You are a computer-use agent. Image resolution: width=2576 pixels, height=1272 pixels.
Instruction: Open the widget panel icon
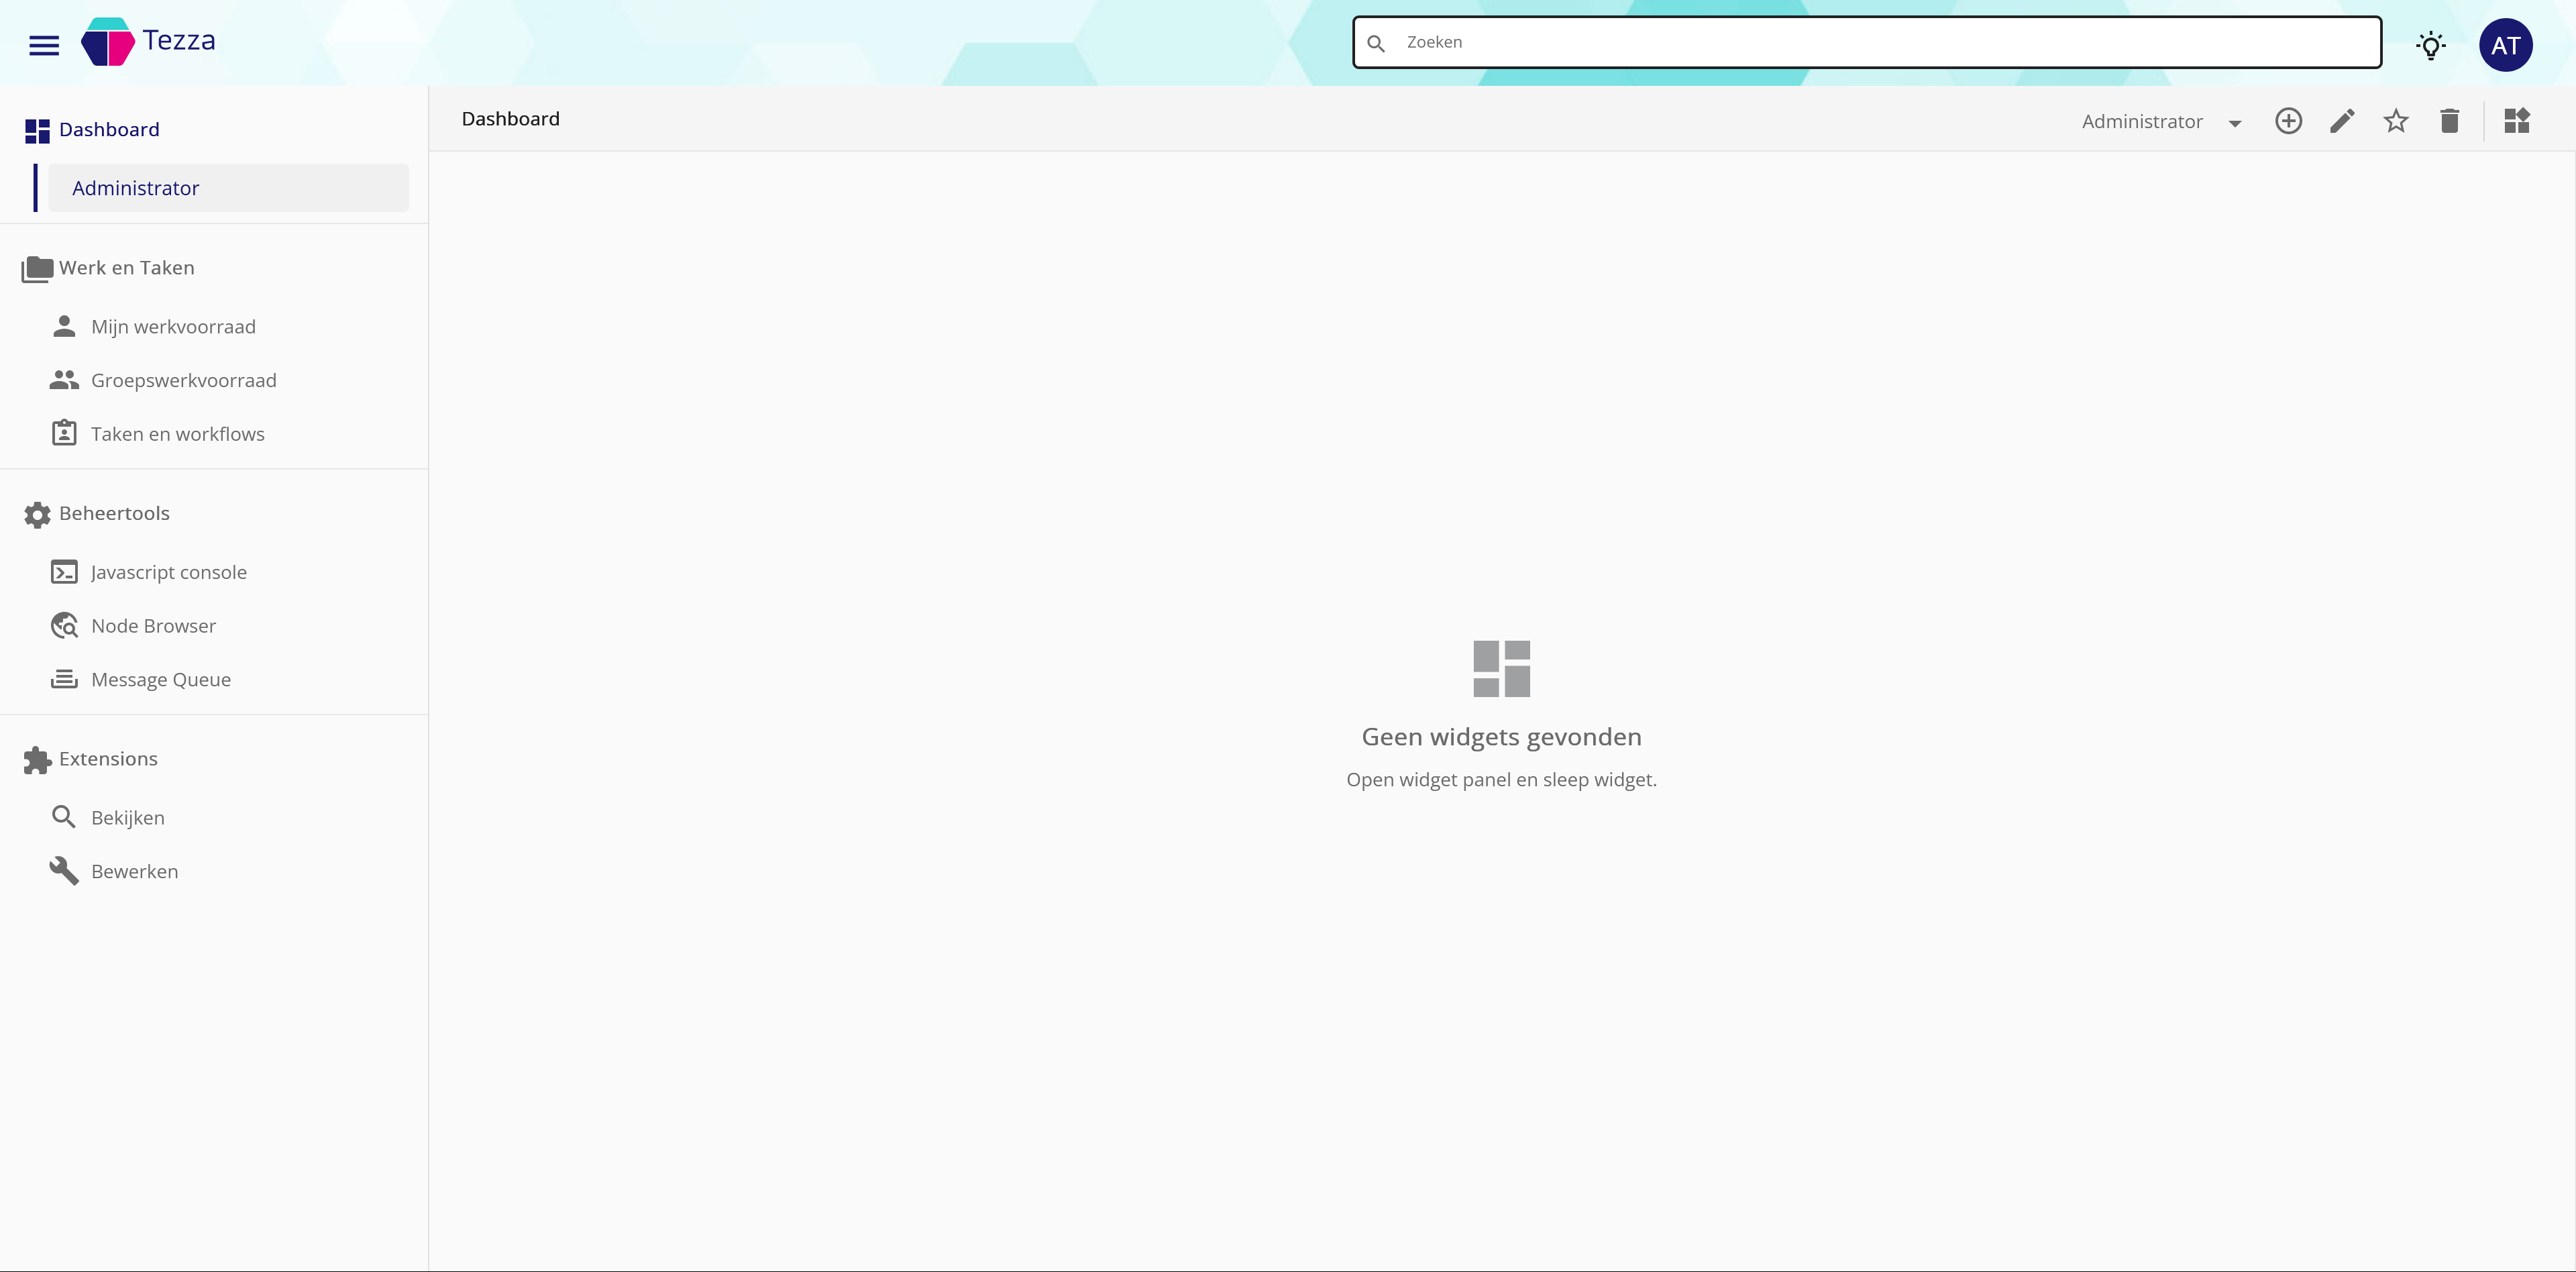click(2516, 121)
